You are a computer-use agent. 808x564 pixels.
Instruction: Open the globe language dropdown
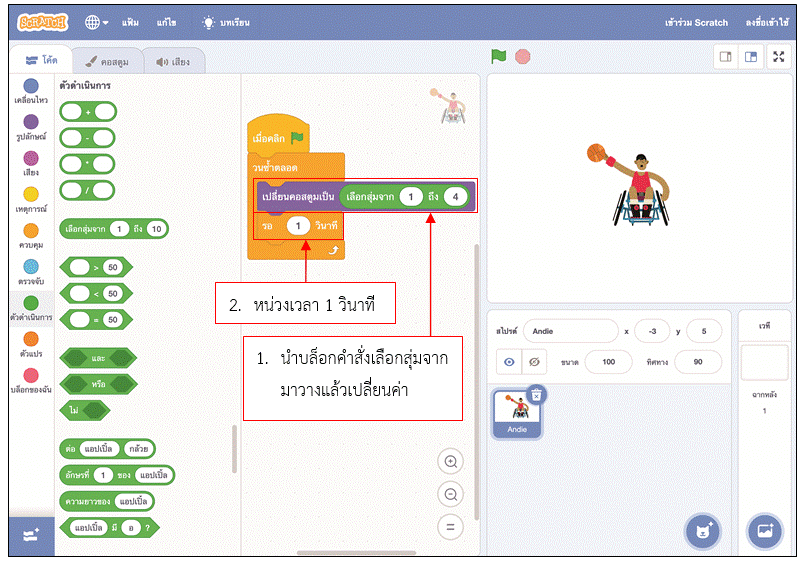tap(97, 21)
